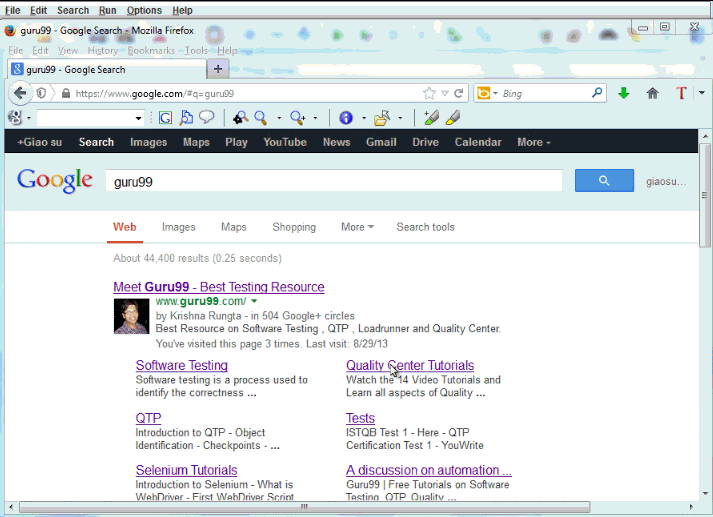Open the More menu in black Google bar

[x=533, y=142]
